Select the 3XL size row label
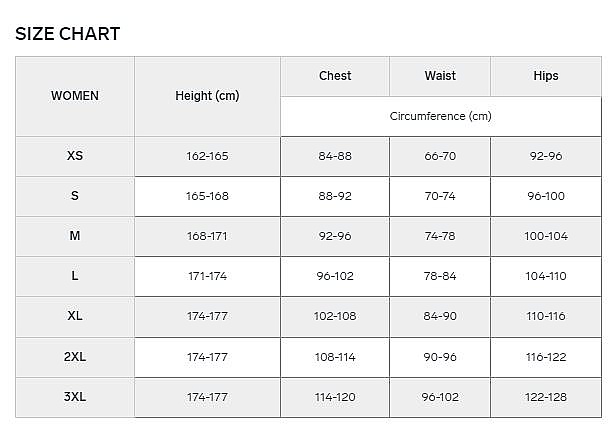Screen dimensions: 616x440 [x=75, y=397]
